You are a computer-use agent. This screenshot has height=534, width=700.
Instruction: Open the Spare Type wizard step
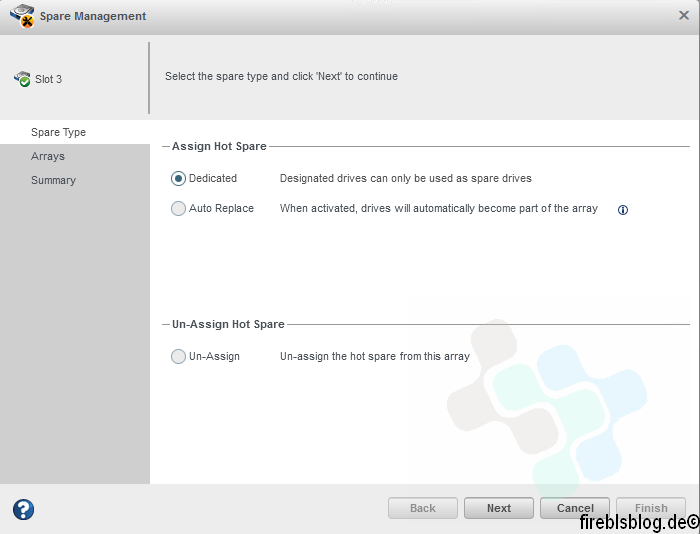[58, 132]
